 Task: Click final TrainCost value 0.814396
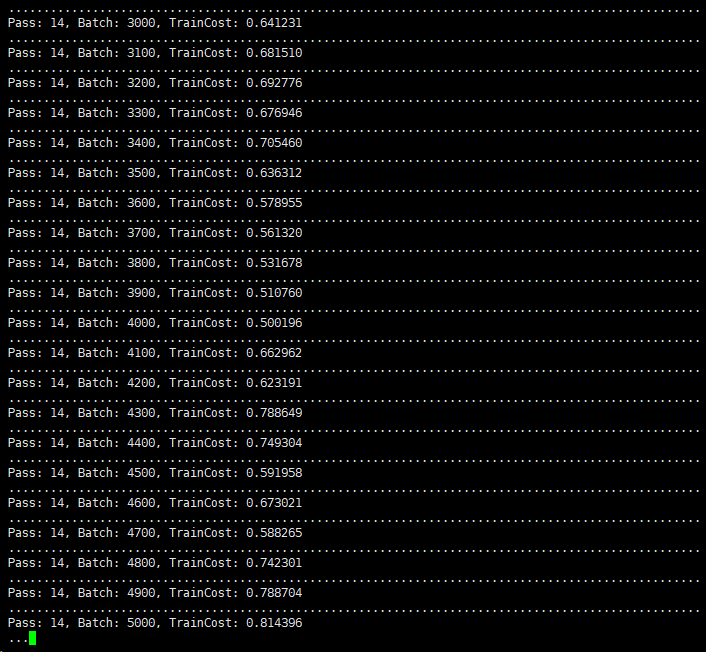pyautogui.click(x=274, y=623)
